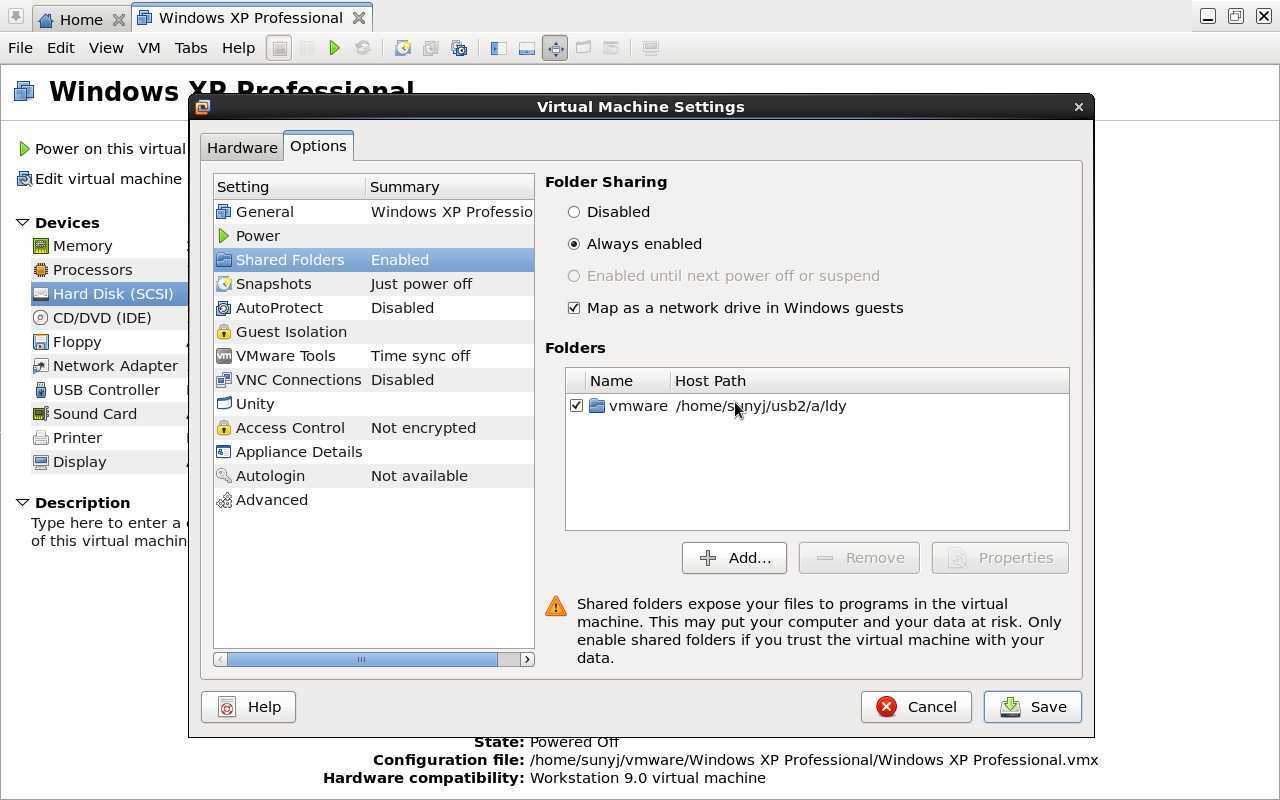Image resolution: width=1280 pixels, height=800 pixels.
Task: Click the Snapshots setting icon
Action: click(224, 284)
